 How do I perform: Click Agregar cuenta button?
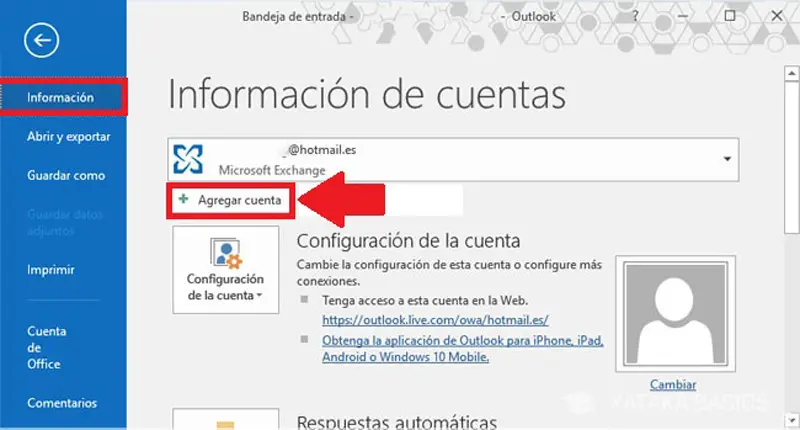(x=231, y=200)
